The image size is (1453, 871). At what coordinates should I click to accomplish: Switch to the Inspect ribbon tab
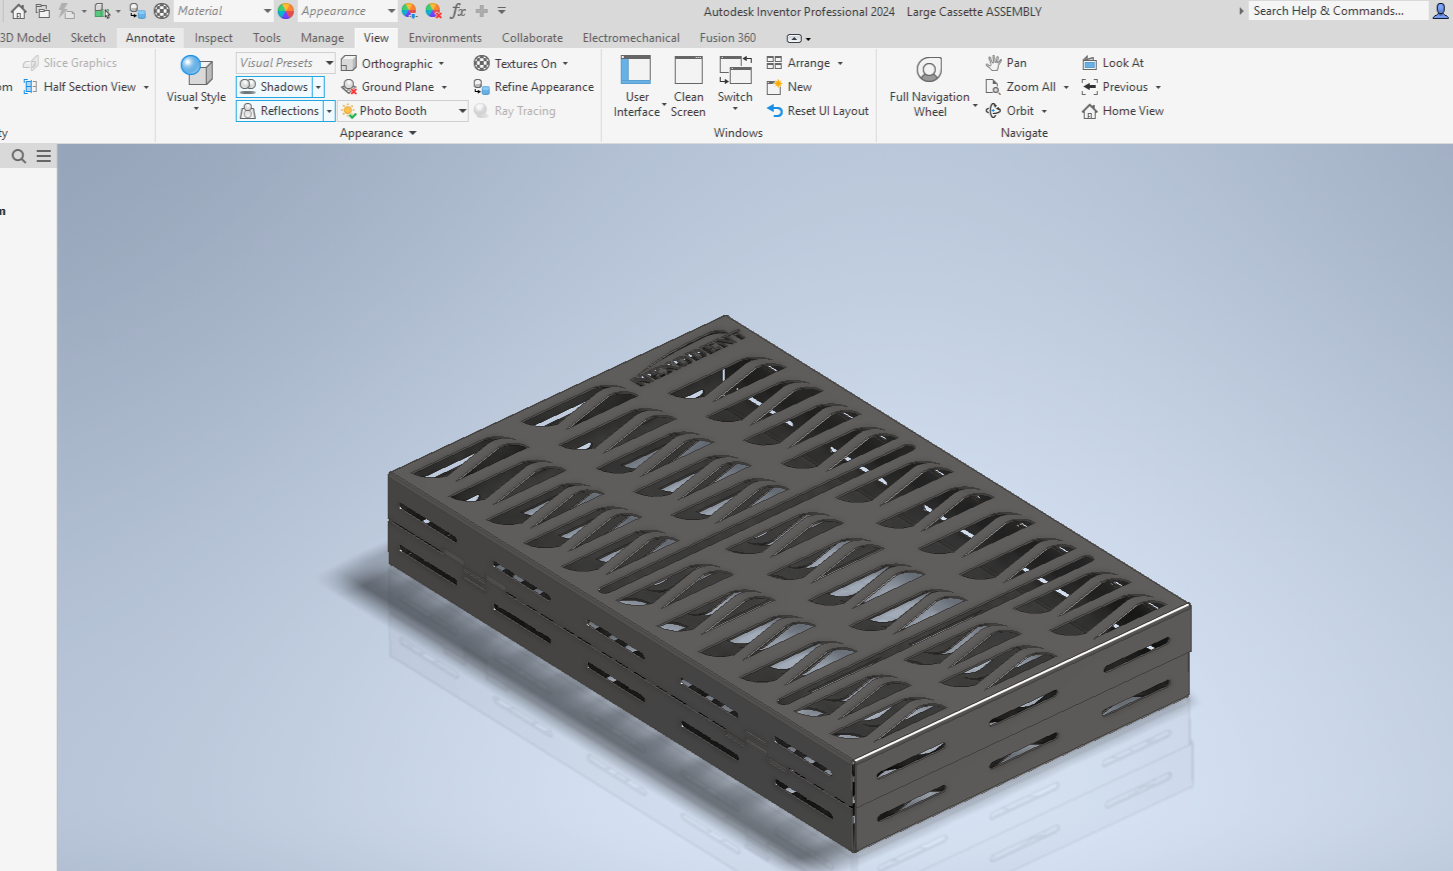point(212,37)
